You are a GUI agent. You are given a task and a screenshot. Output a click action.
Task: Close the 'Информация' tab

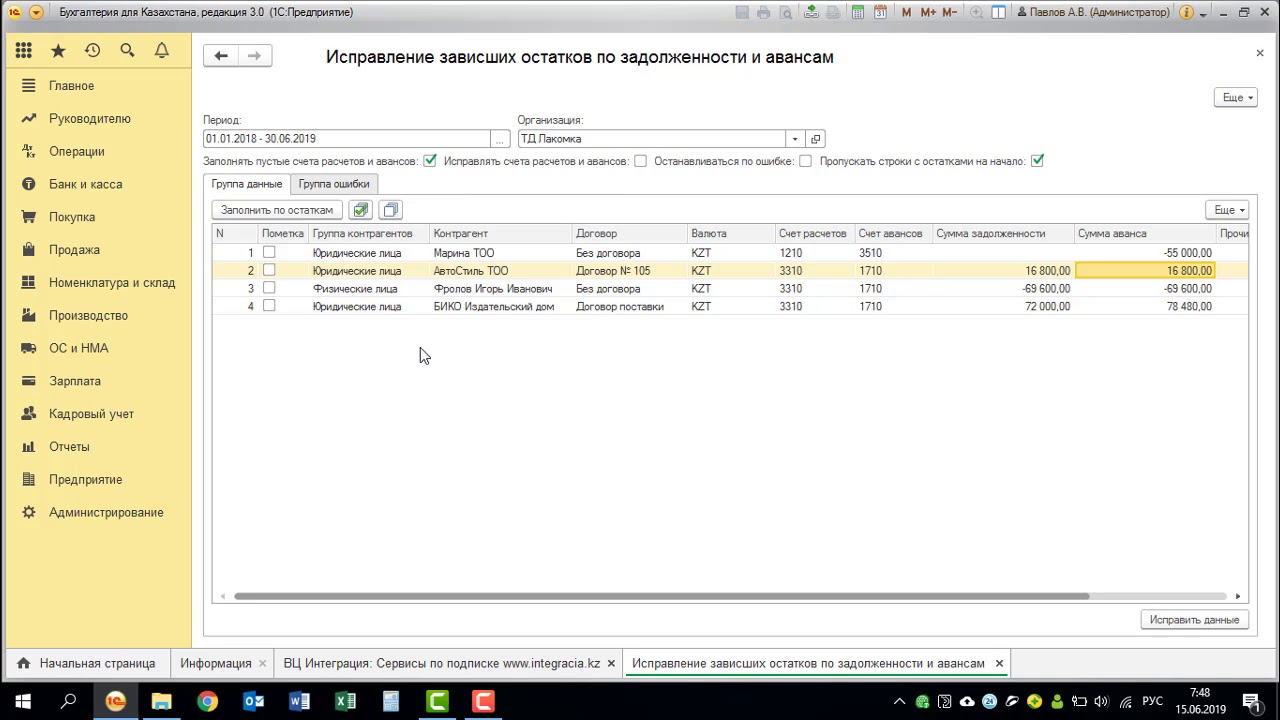[x=263, y=663]
